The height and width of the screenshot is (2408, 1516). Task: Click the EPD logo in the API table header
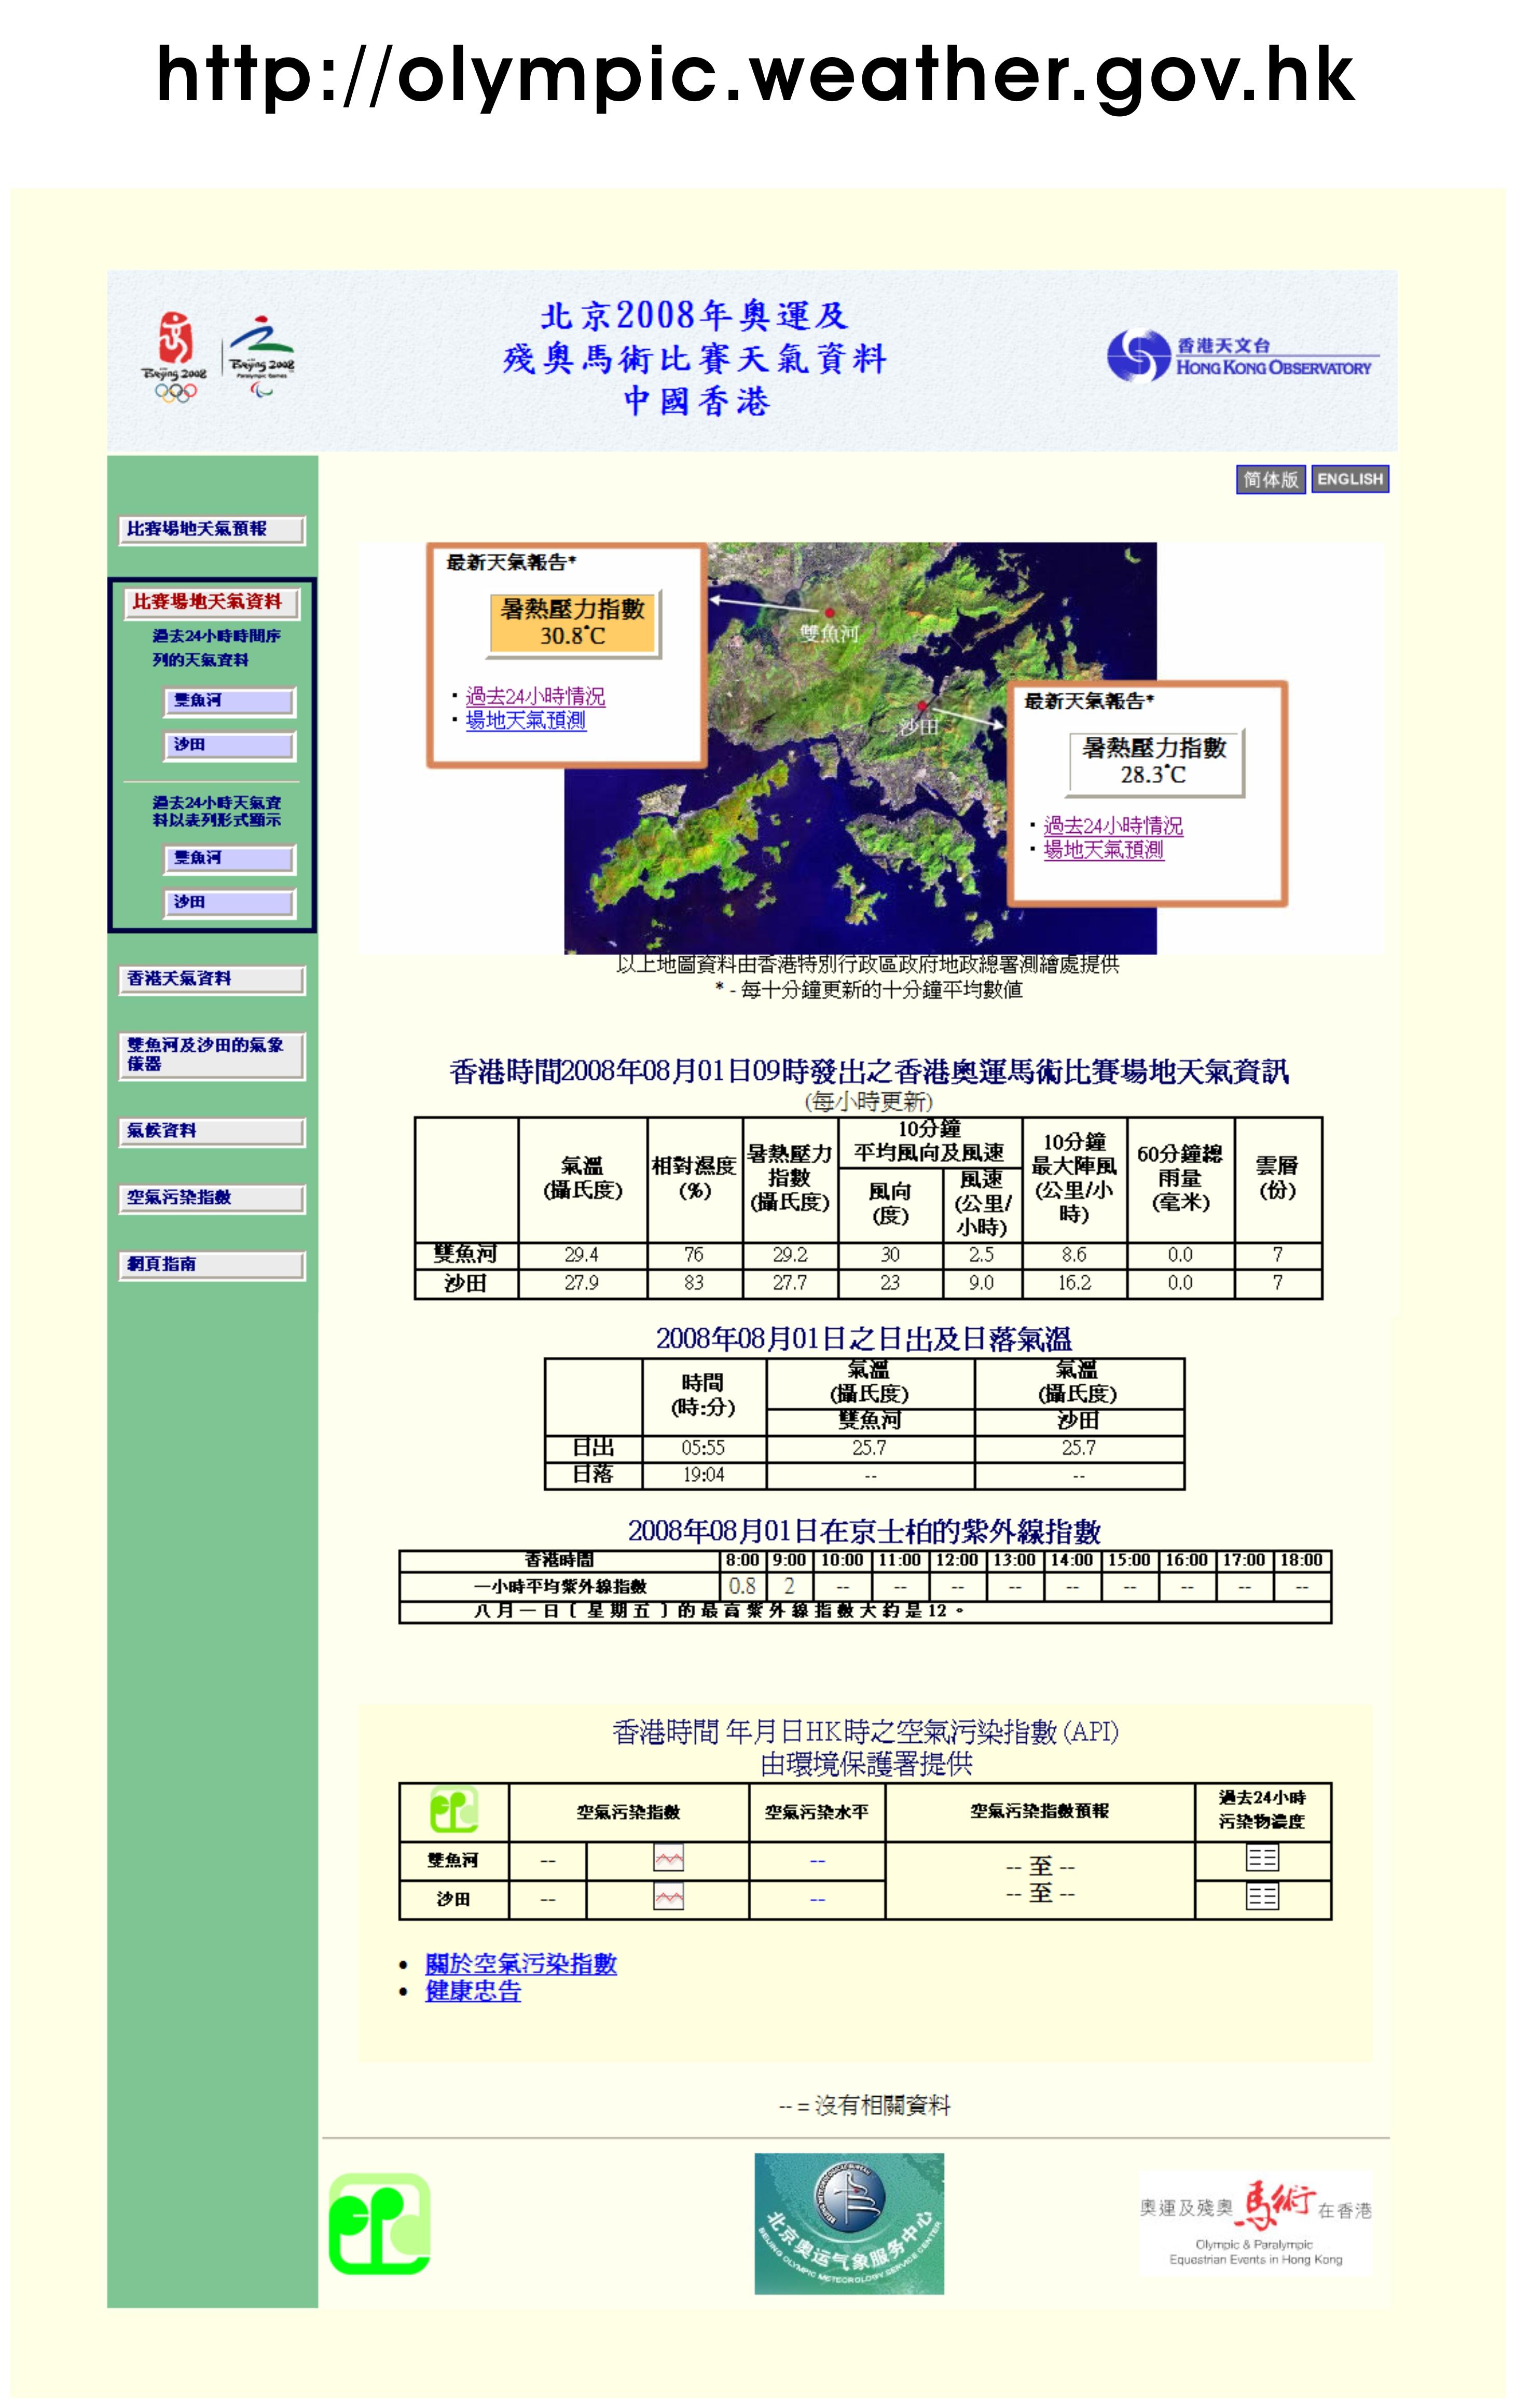(454, 1810)
